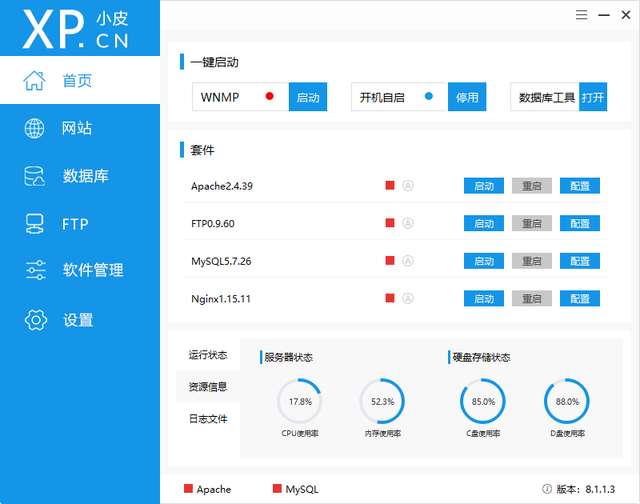Screen dimensions: 640x504
Task: Open FTP0.9.60 配置
Action: pos(580,223)
